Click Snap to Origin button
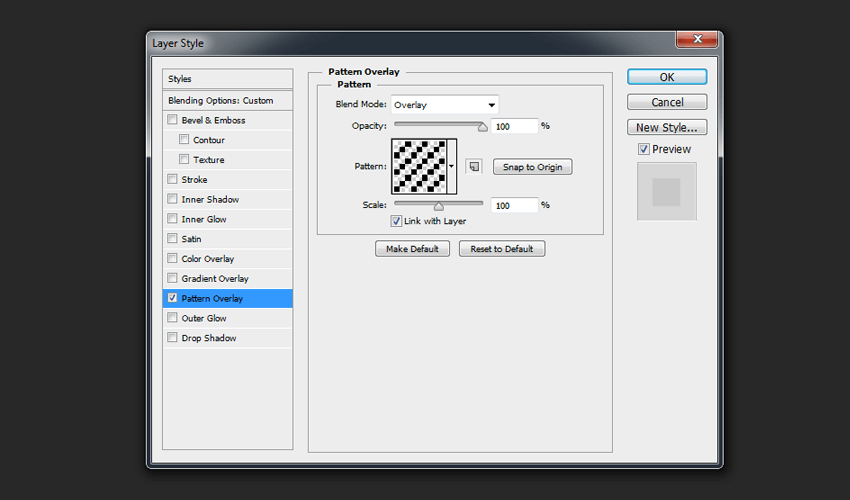 tap(532, 167)
